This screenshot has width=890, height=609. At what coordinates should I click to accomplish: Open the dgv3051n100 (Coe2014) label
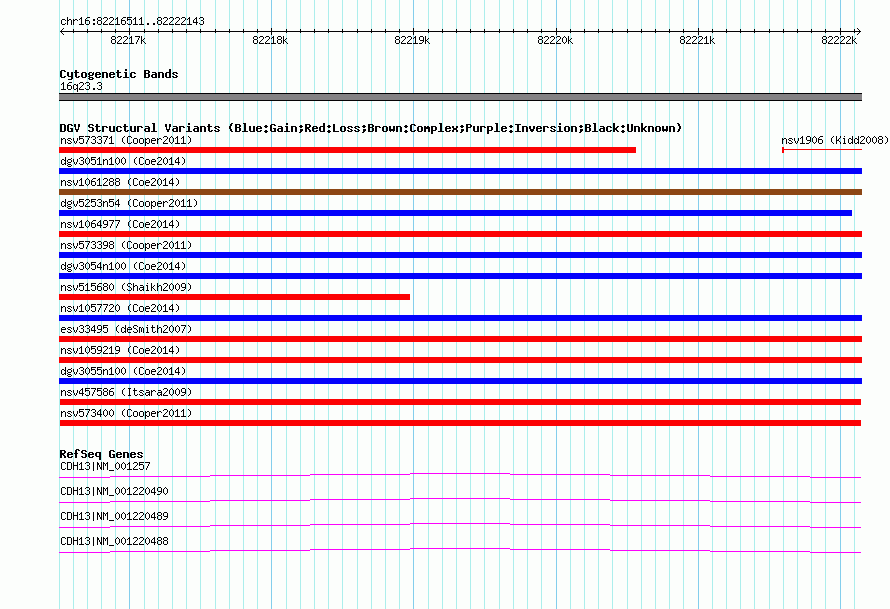[x=123, y=161]
